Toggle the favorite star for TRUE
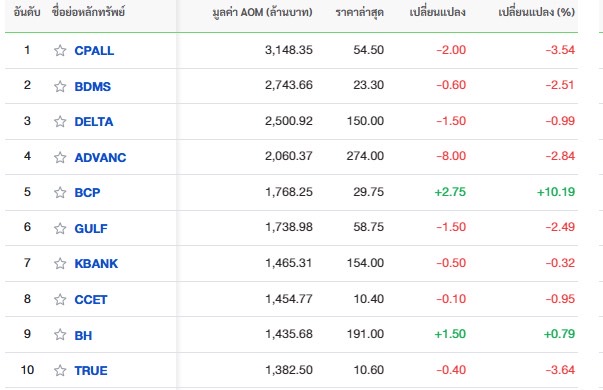Image resolution: width=603 pixels, height=390 pixels. pos(60,370)
